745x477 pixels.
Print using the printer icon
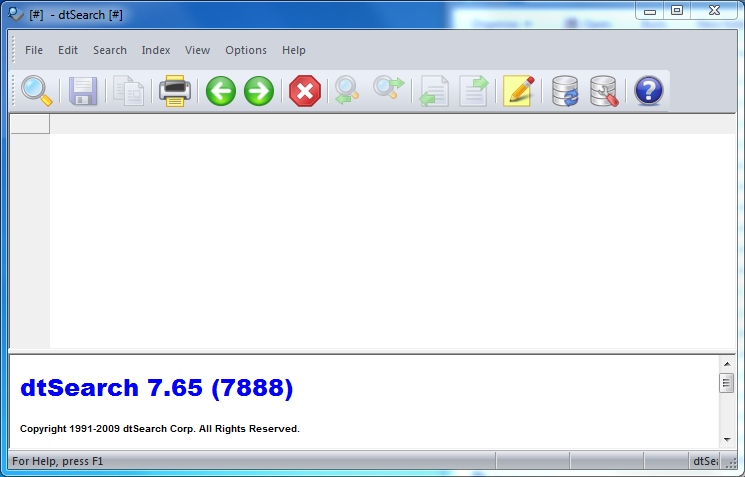[175, 91]
